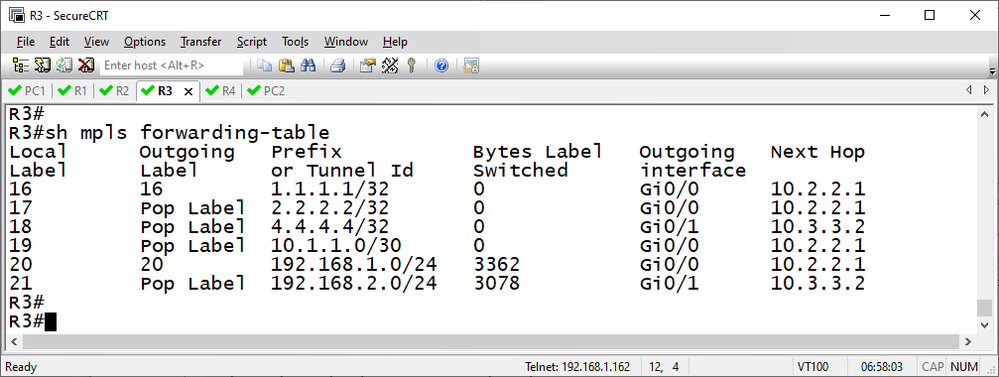
Task: Open the Help menu
Action: click(x=395, y=42)
